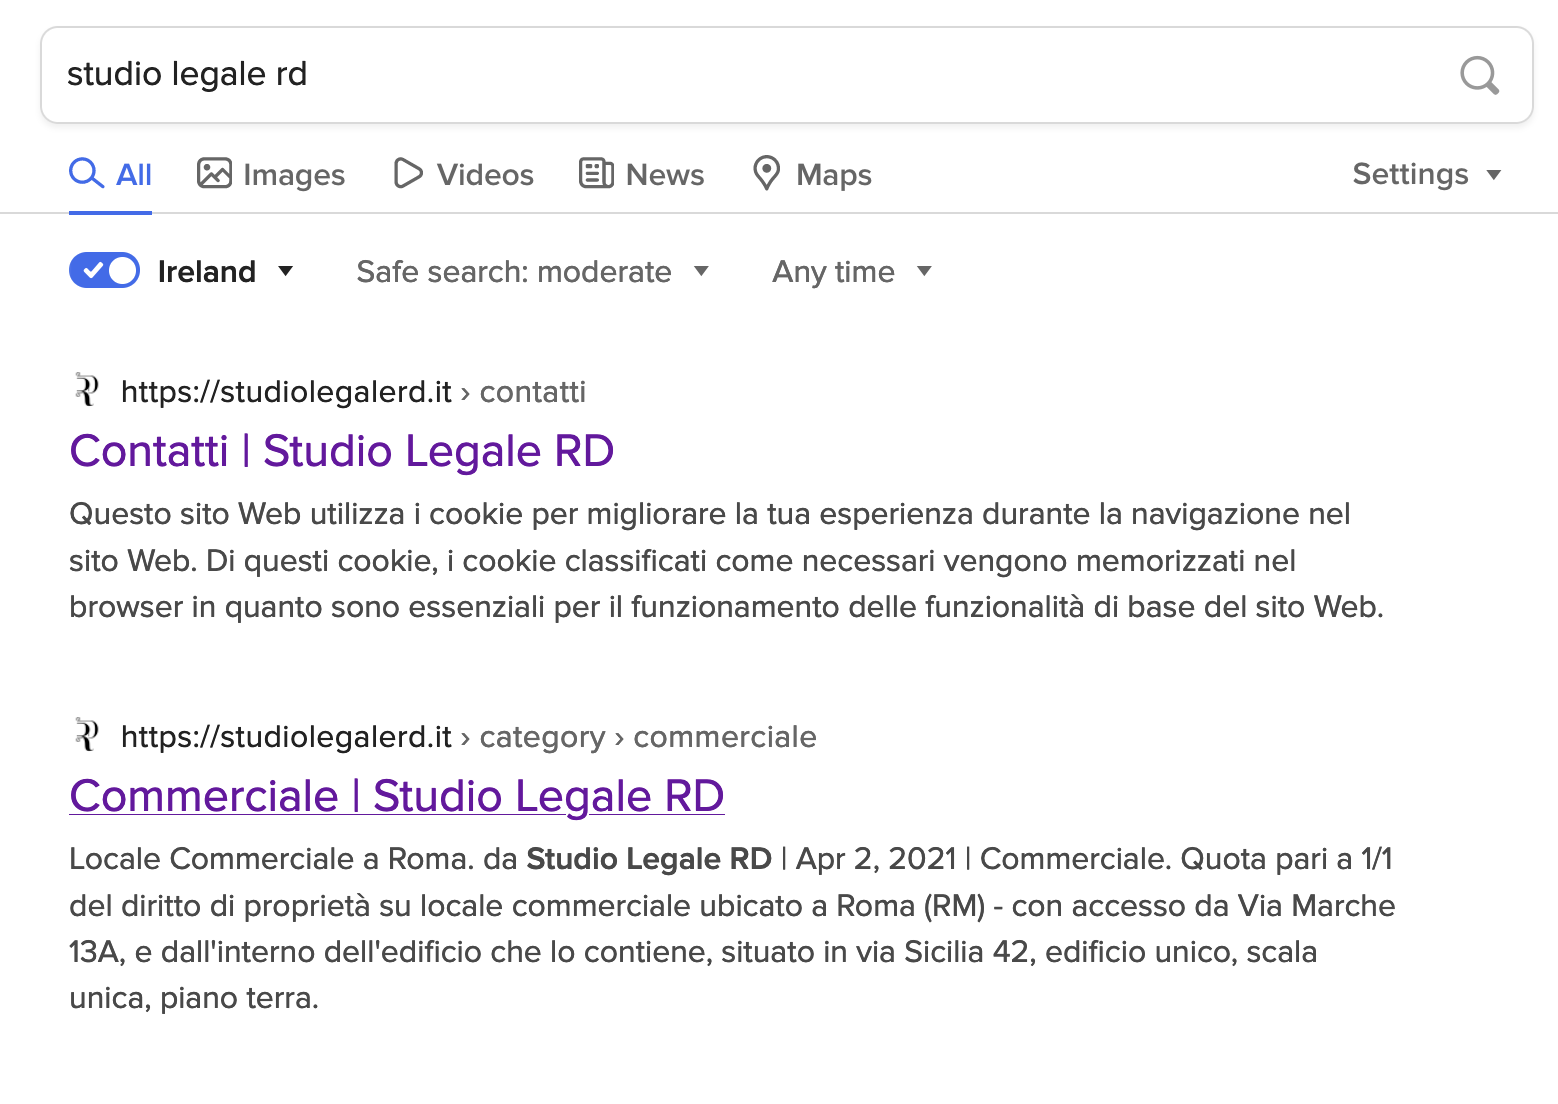Viewport: 1558px width, 1104px height.
Task: Click the studiolegalerd.it category commerciale URL
Action: [x=468, y=737]
